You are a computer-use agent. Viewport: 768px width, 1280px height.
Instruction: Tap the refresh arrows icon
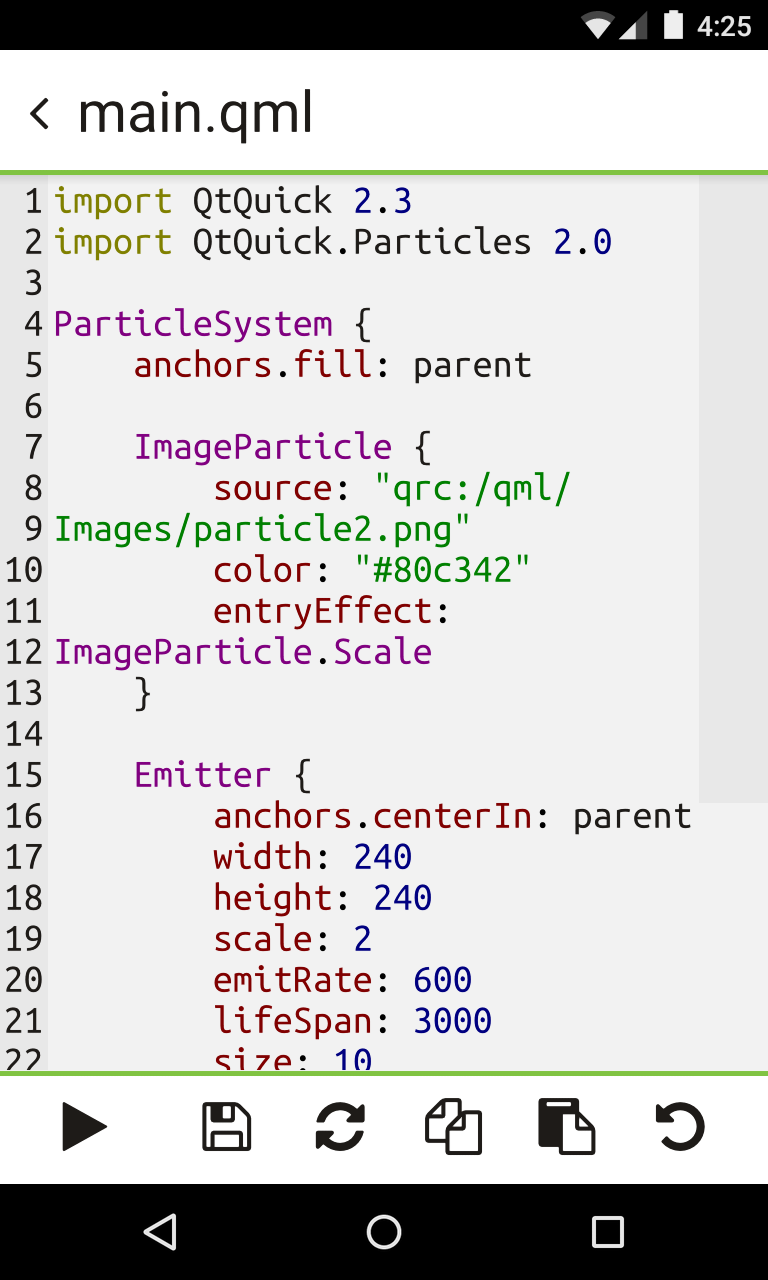(340, 1127)
